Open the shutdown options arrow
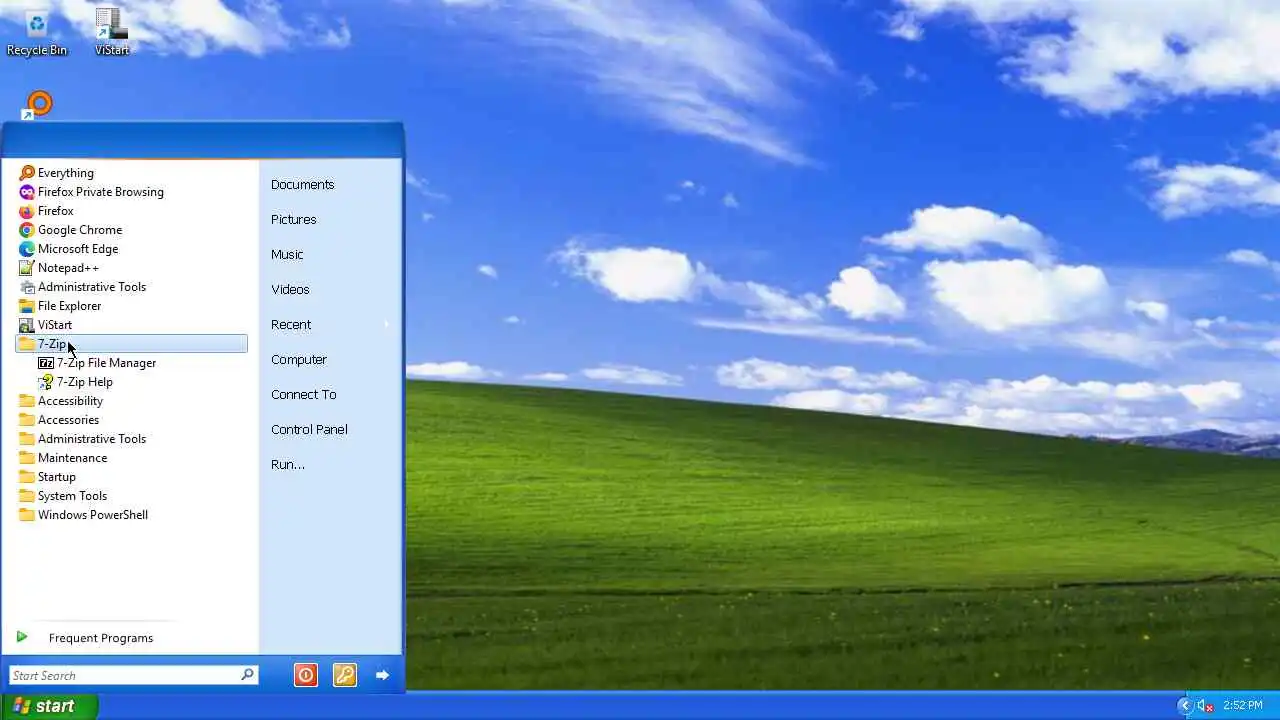 382,675
